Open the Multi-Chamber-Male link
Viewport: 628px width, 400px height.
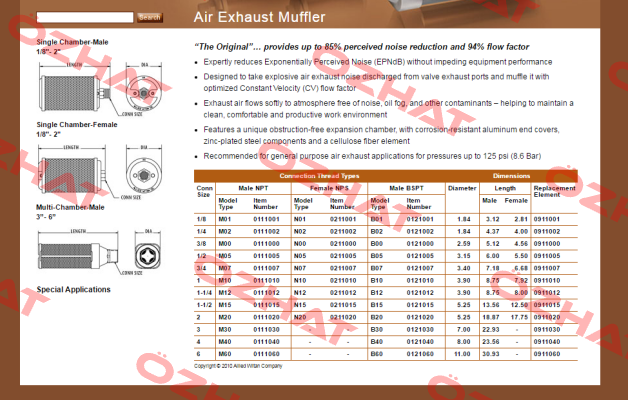pyautogui.click(x=70, y=207)
